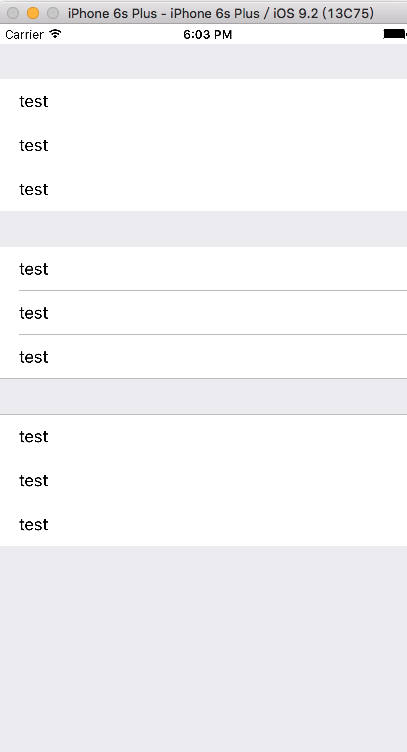
Task: Select first test row in top section
Action: click(x=203, y=101)
